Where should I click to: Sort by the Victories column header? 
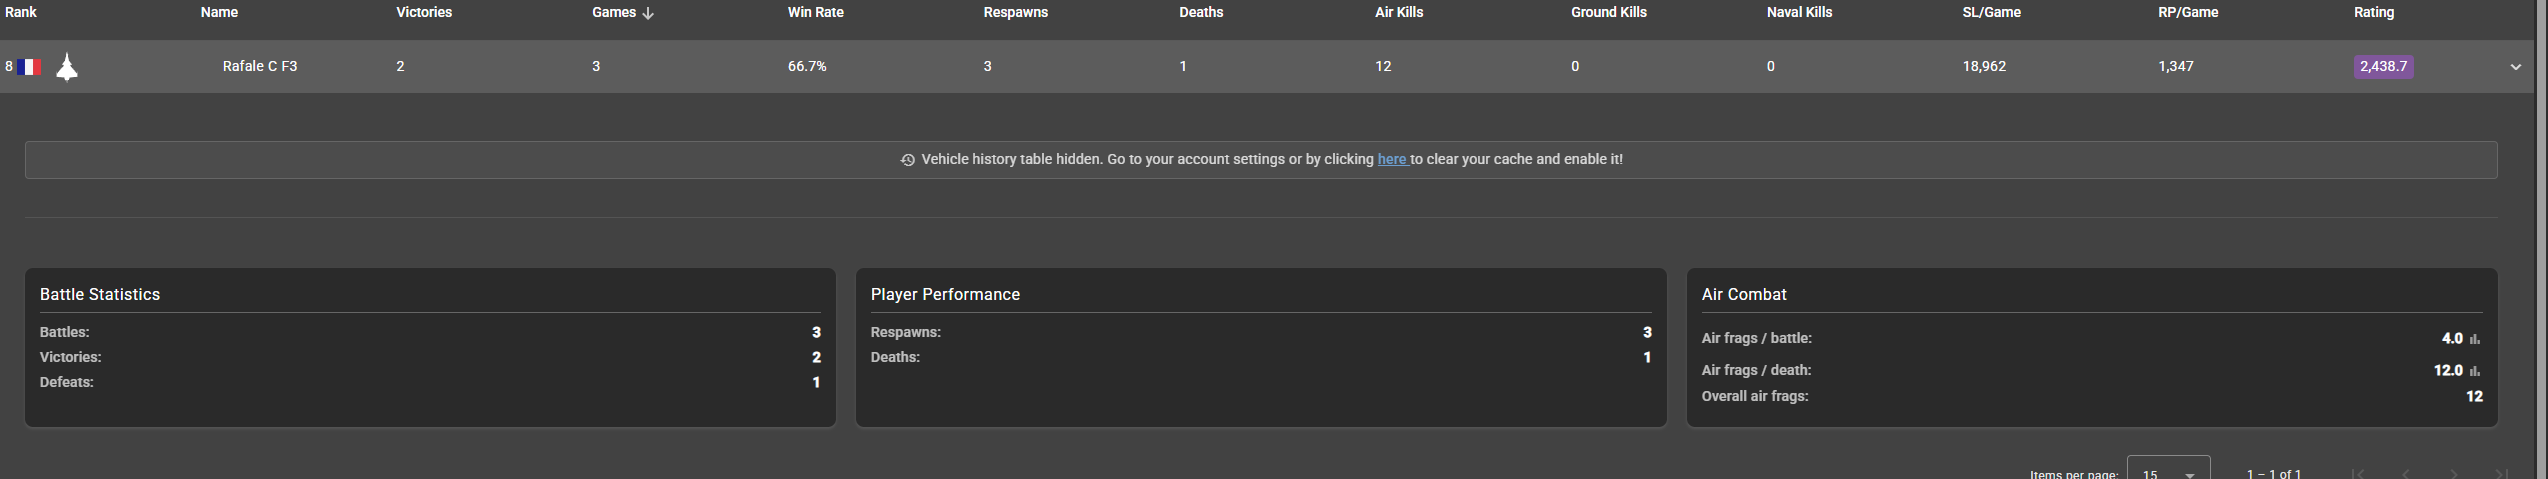pos(423,12)
